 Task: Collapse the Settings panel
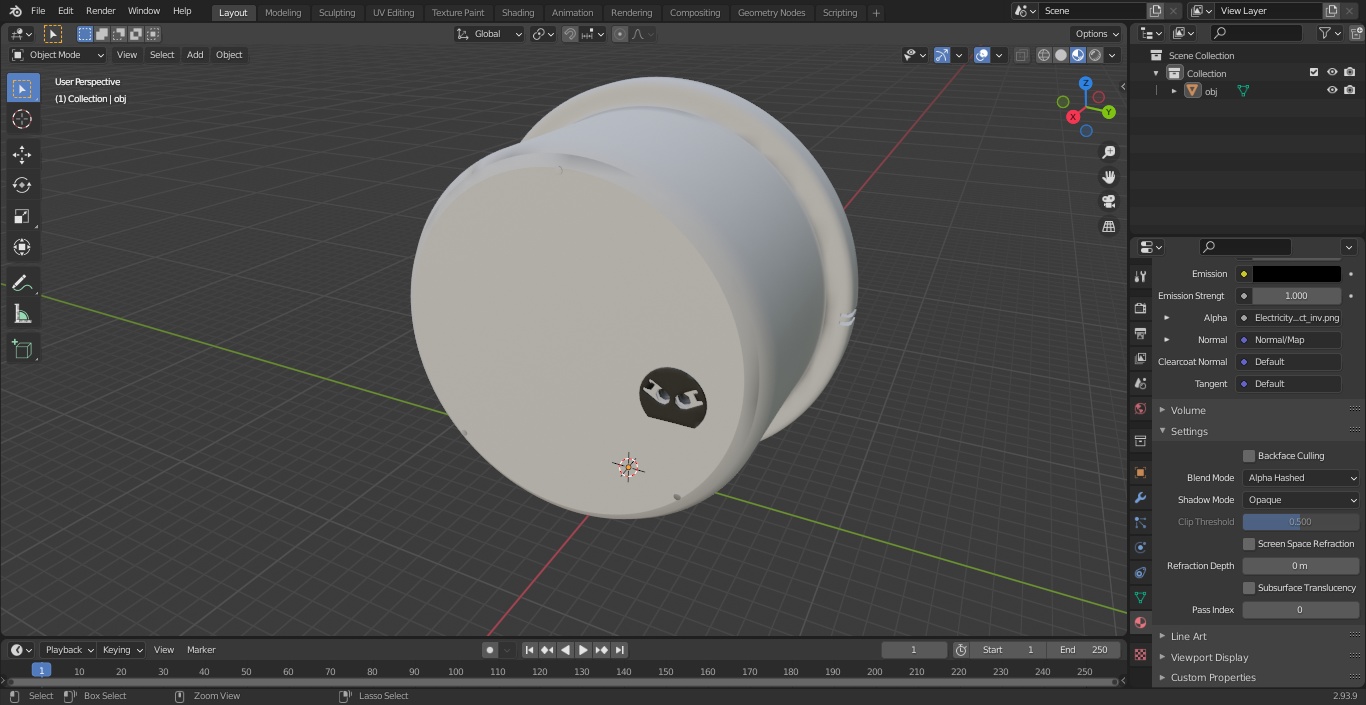coord(1189,431)
